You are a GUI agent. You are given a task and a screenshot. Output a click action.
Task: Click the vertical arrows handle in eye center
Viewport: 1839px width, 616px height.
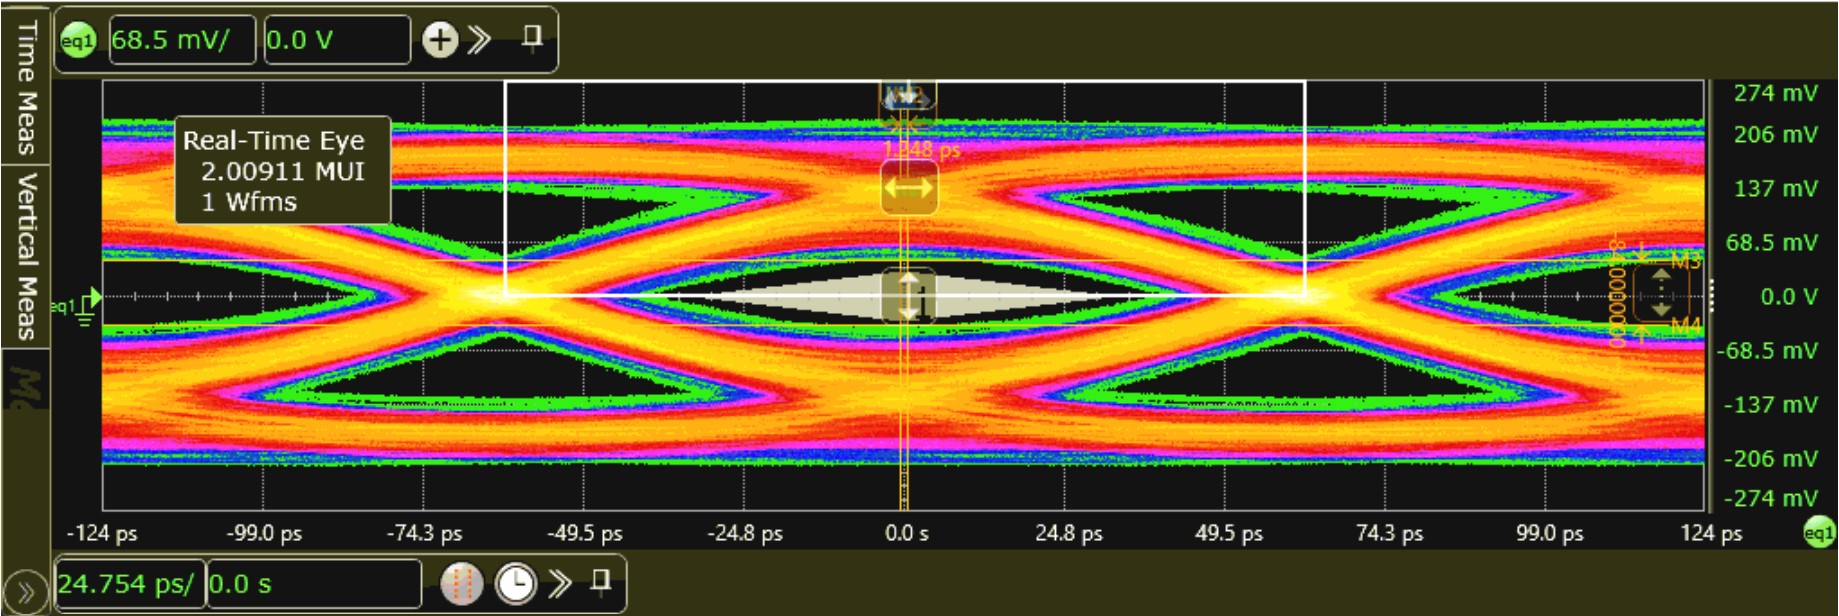coord(908,296)
